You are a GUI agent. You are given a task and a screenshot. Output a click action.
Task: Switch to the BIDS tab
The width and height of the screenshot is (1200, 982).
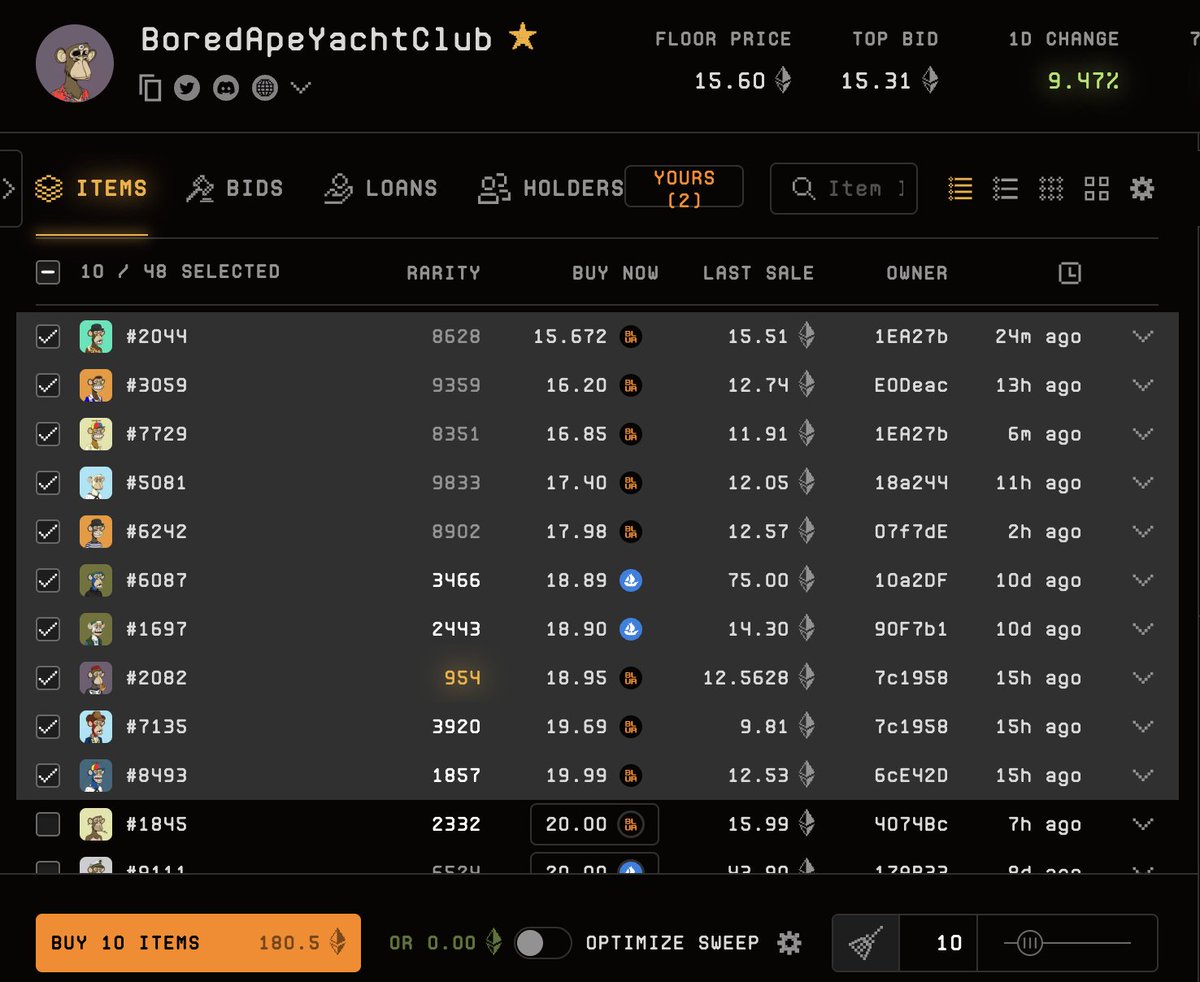pyautogui.click(x=235, y=187)
